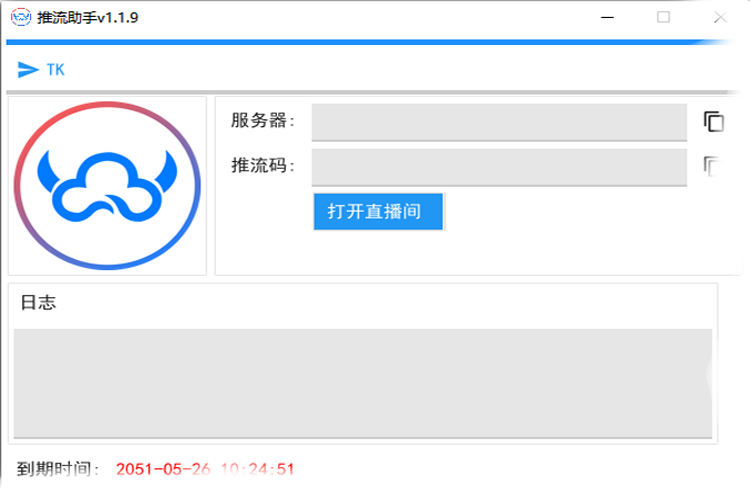This screenshot has width=750, height=488.
Task: Select the 日志 section heading
Action: coord(38,302)
